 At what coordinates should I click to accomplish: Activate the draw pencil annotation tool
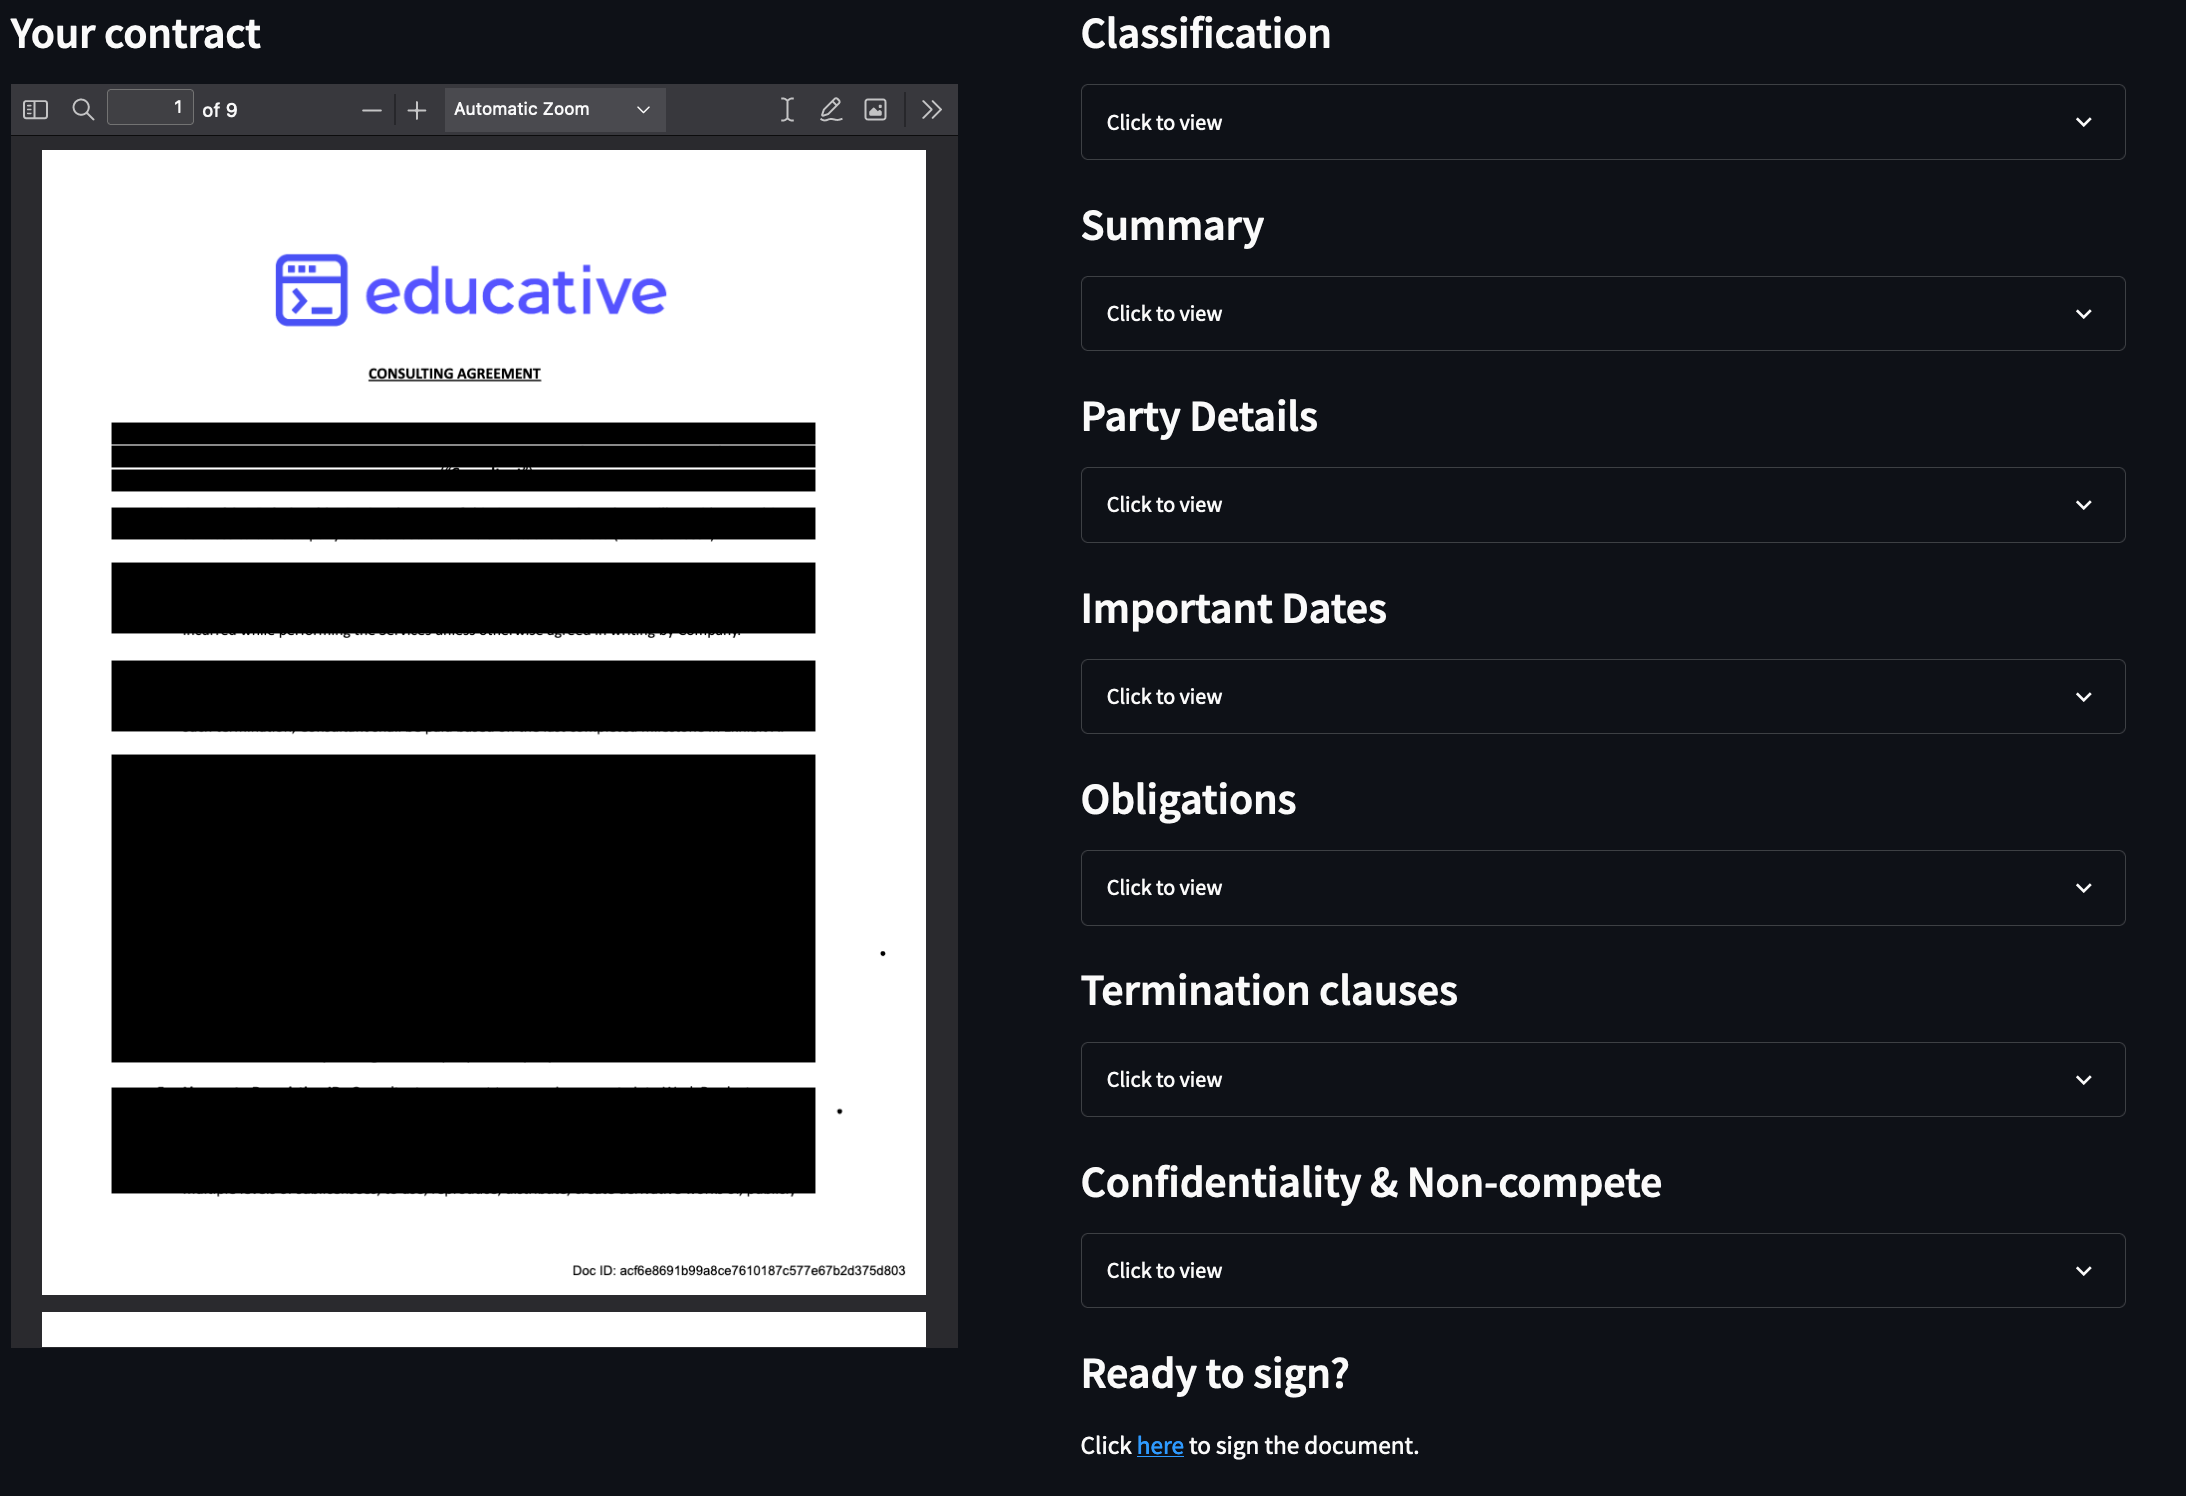pyautogui.click(x=831, y=110)
